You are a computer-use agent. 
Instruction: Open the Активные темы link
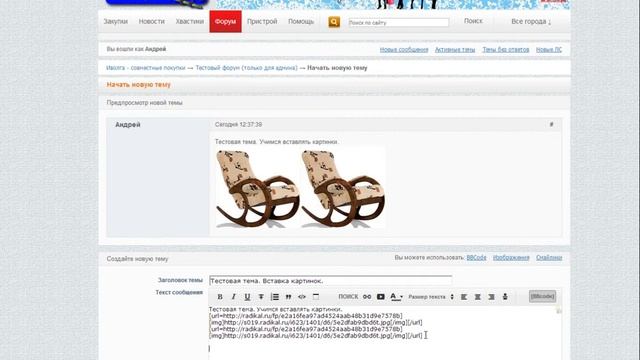click(455, 49)
